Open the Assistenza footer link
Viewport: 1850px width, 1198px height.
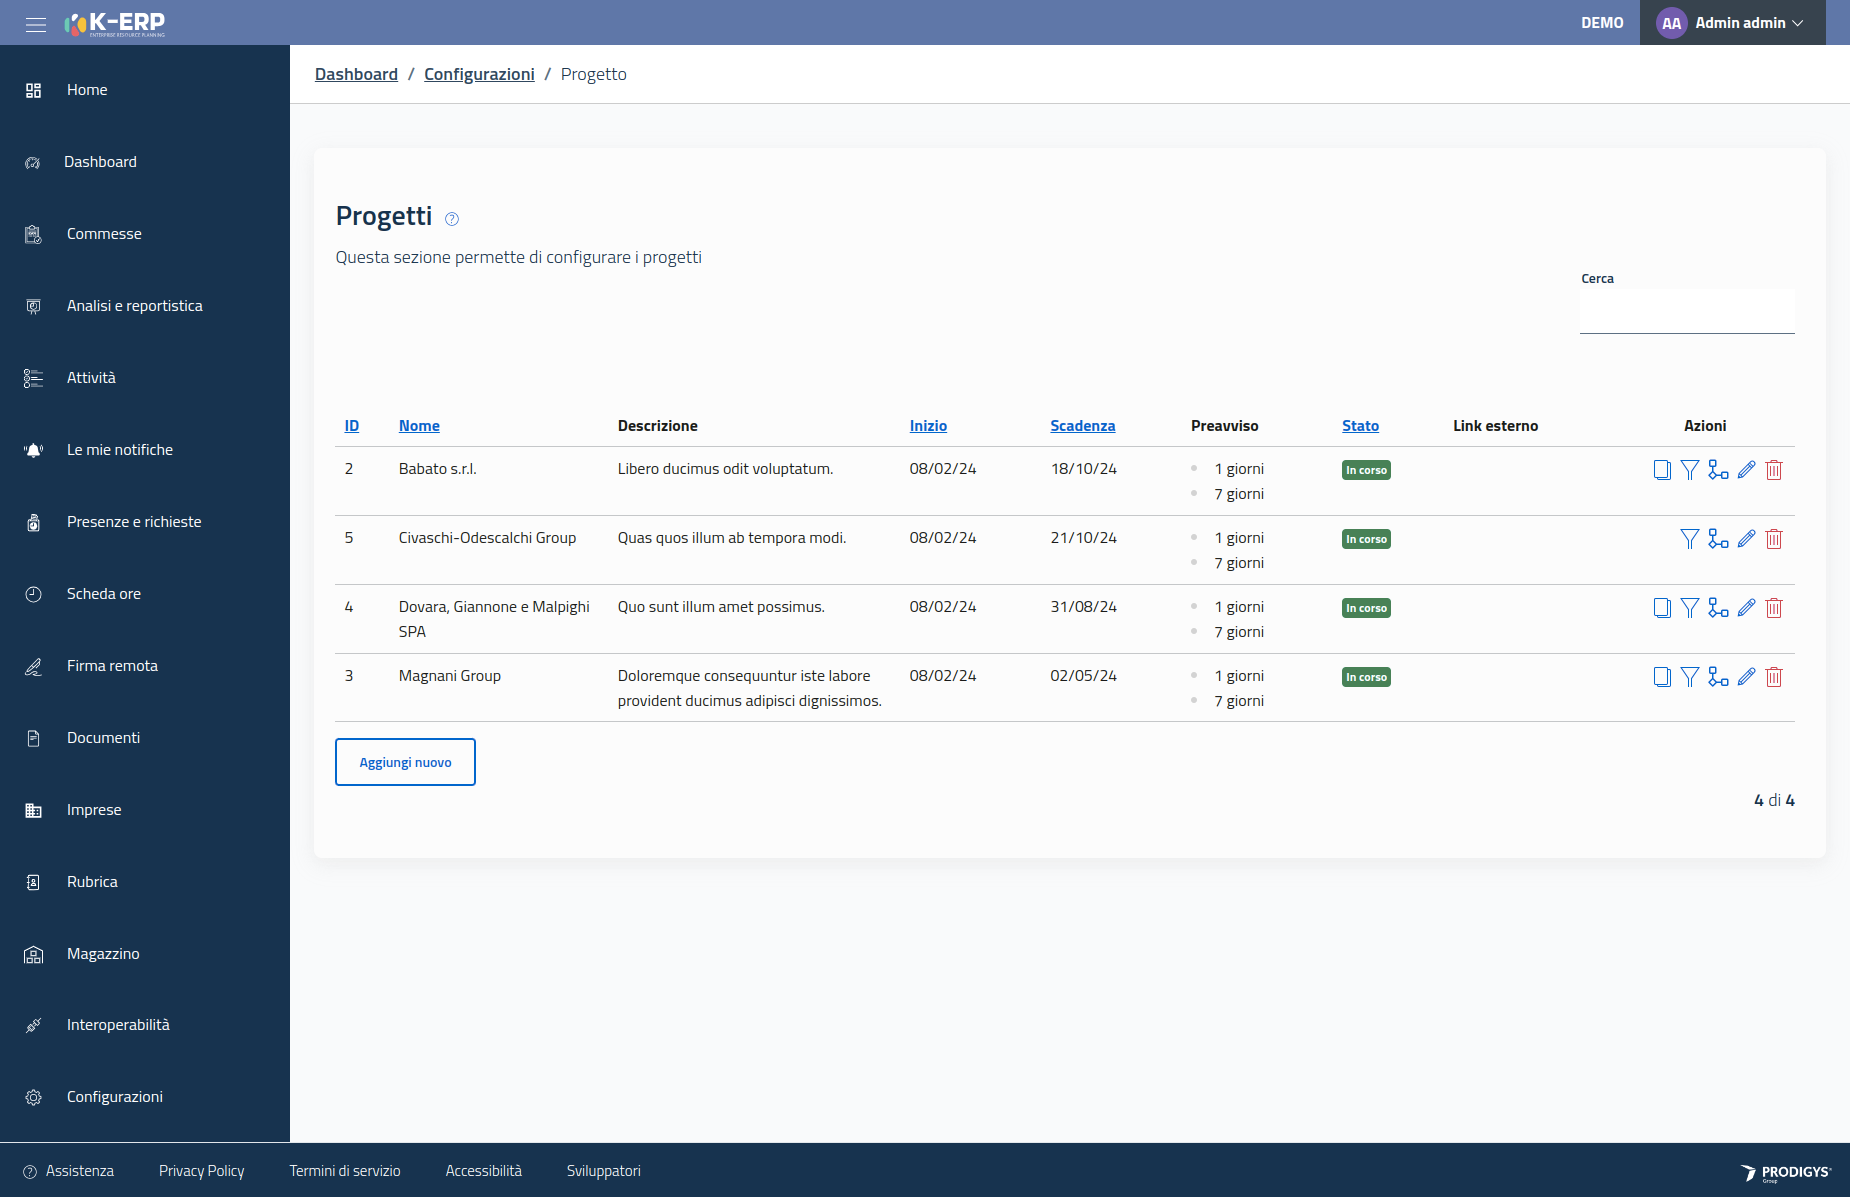(79, 1171)
